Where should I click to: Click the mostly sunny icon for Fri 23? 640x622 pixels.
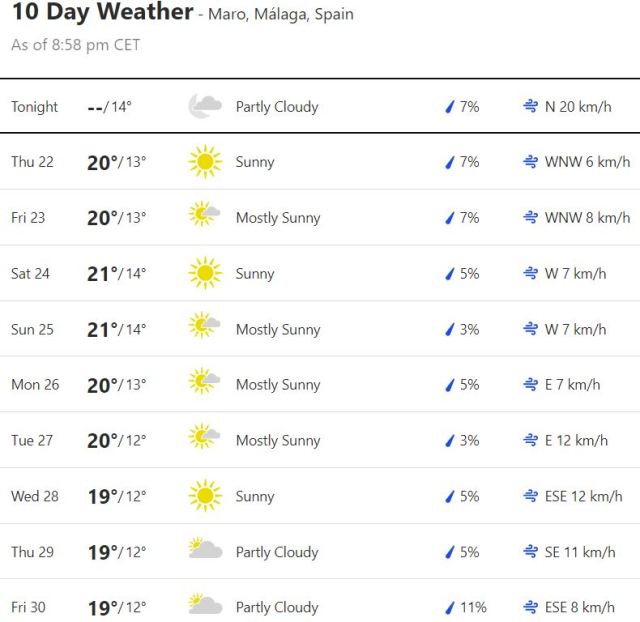205,218
